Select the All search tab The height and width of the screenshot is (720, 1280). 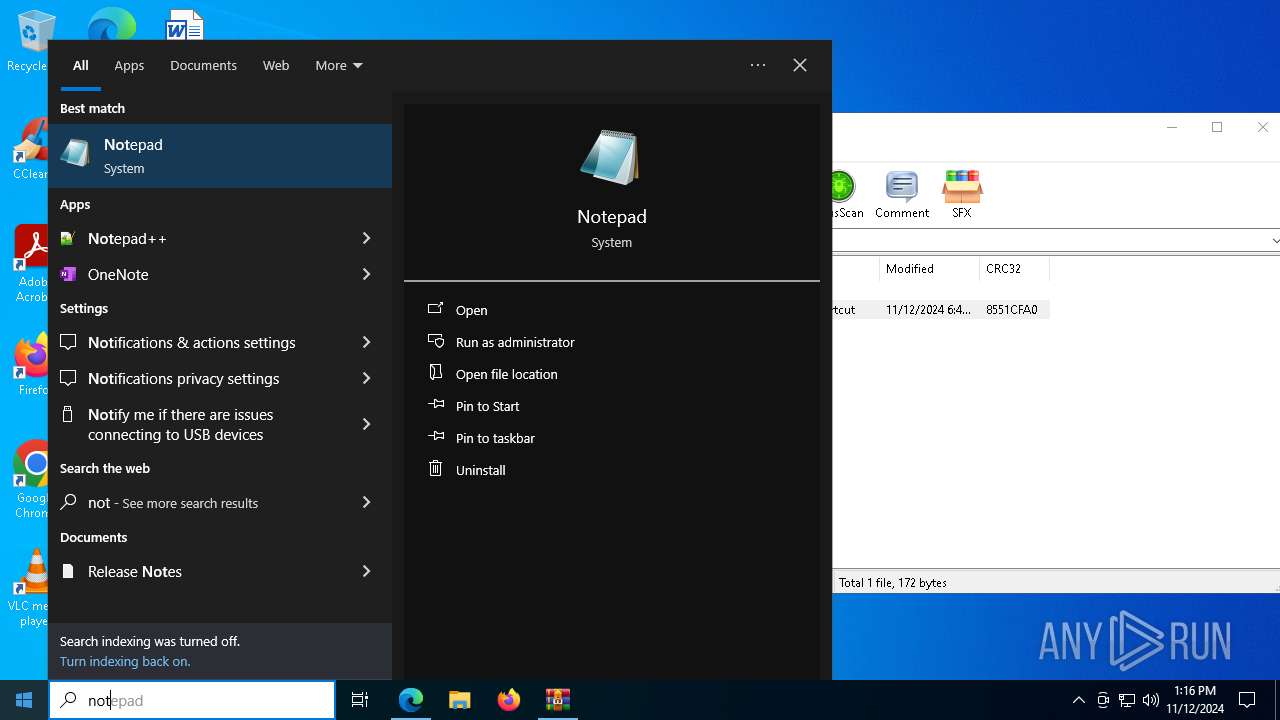click(81, 65)
